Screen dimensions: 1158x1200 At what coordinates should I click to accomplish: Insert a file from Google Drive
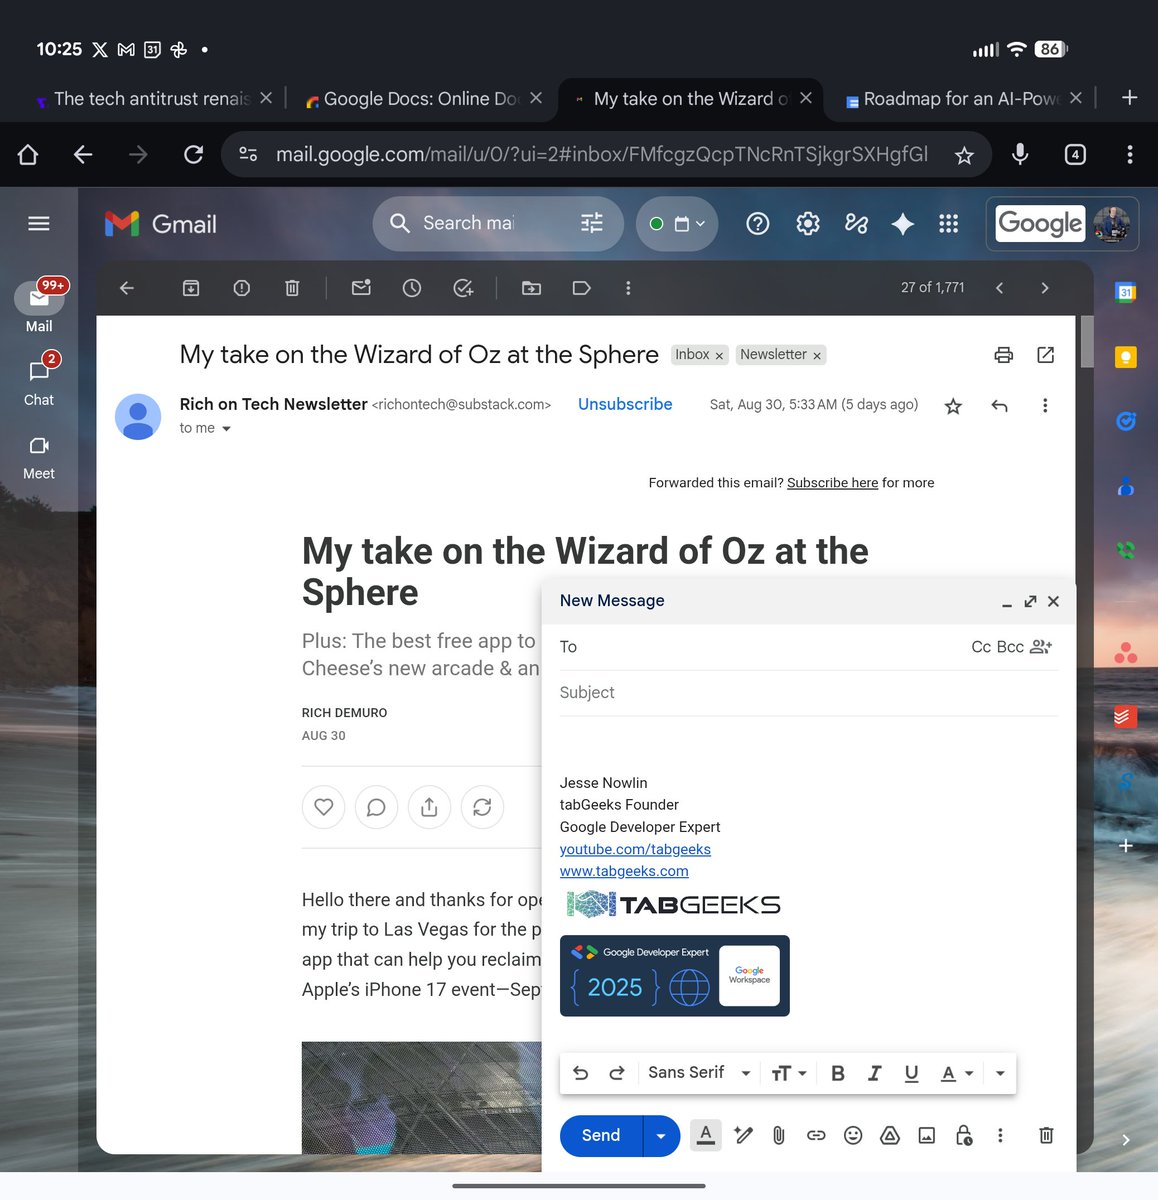coord(889,1135)
